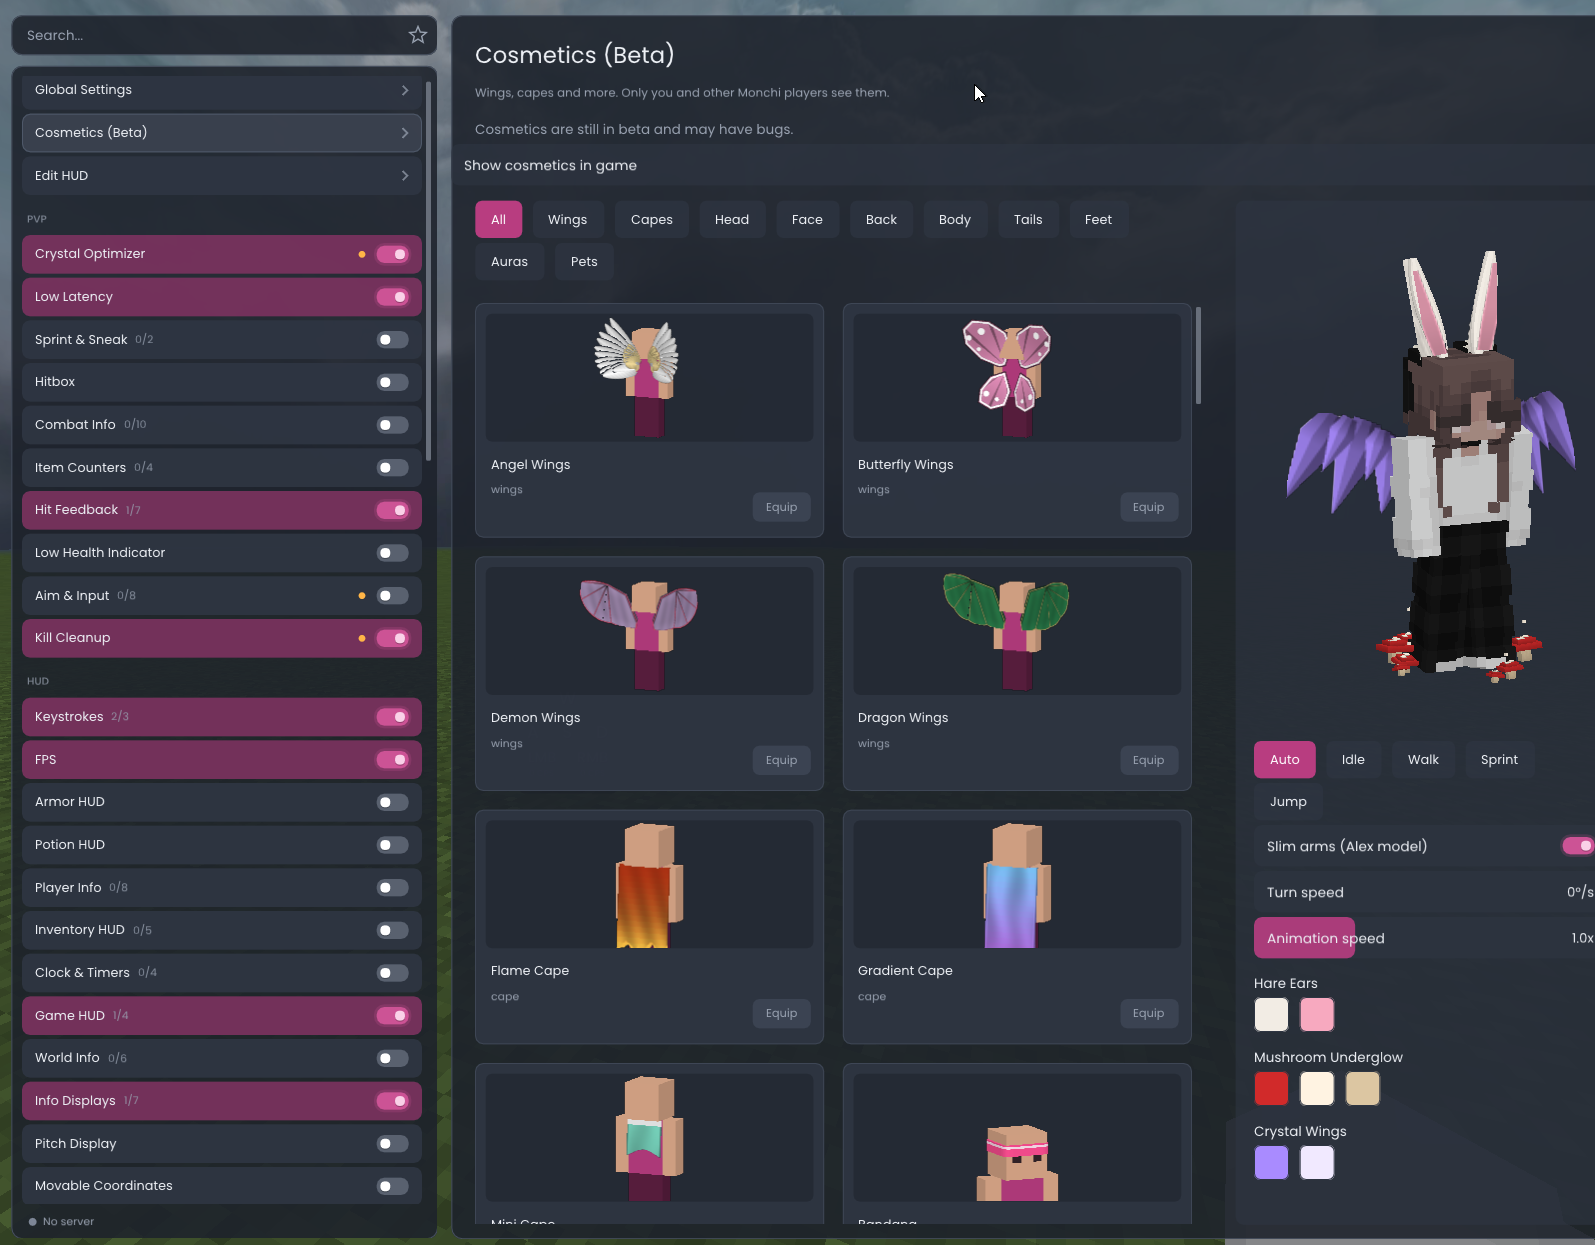Click the Flame Cape preview thumbnail

point(649,884)
